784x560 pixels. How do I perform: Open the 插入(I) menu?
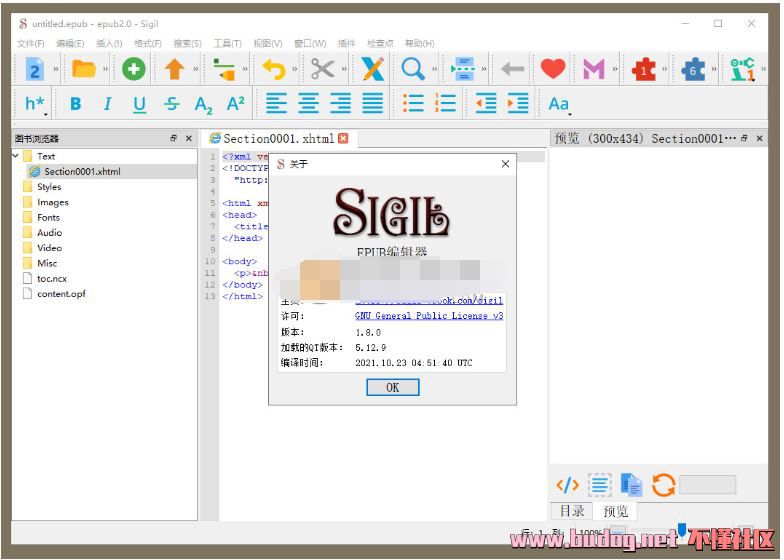[x=109, y=44]
